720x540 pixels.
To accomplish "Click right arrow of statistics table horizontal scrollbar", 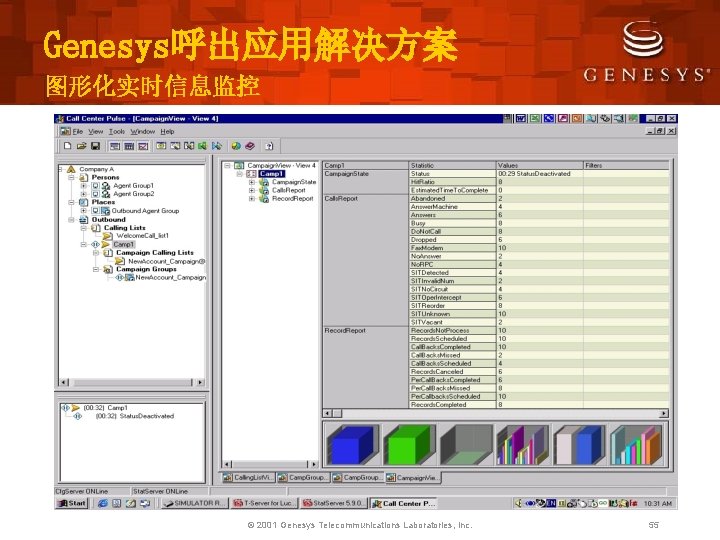I will (664, 413).
